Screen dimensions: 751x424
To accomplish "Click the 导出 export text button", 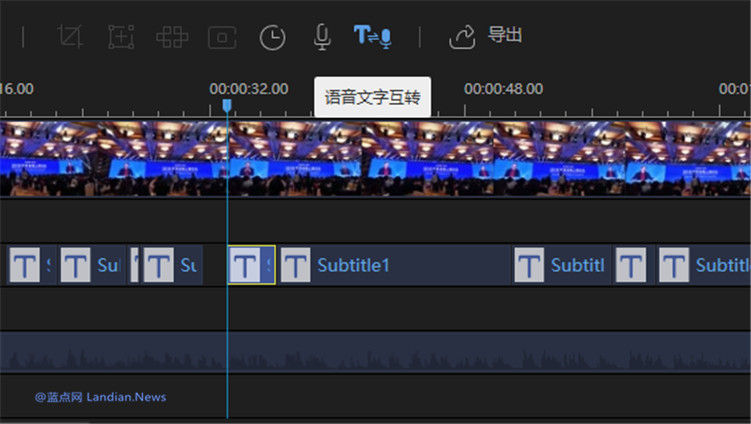I will (x=505, y=36).
